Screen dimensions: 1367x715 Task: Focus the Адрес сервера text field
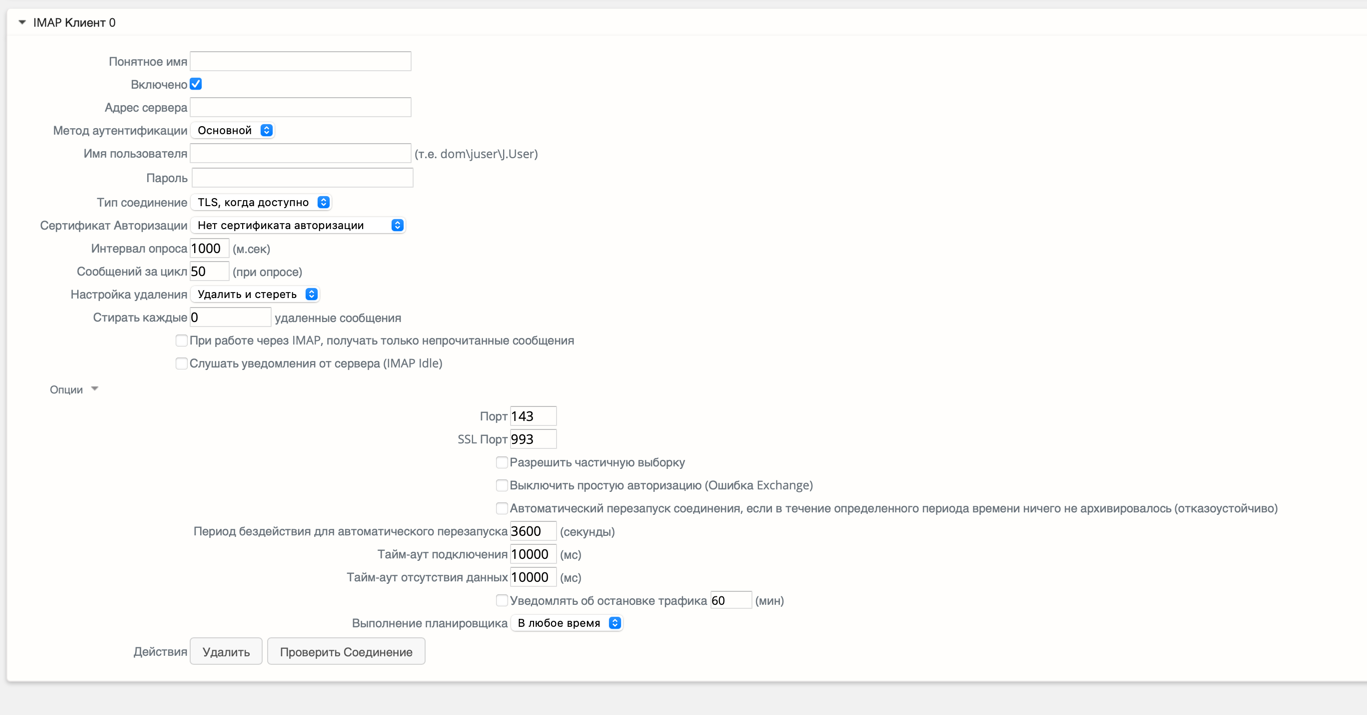point(300,107)
